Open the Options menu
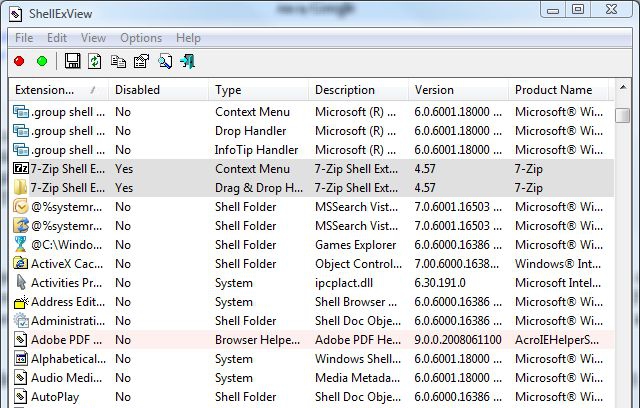This screenshot has height=408, width=640. 141,38
